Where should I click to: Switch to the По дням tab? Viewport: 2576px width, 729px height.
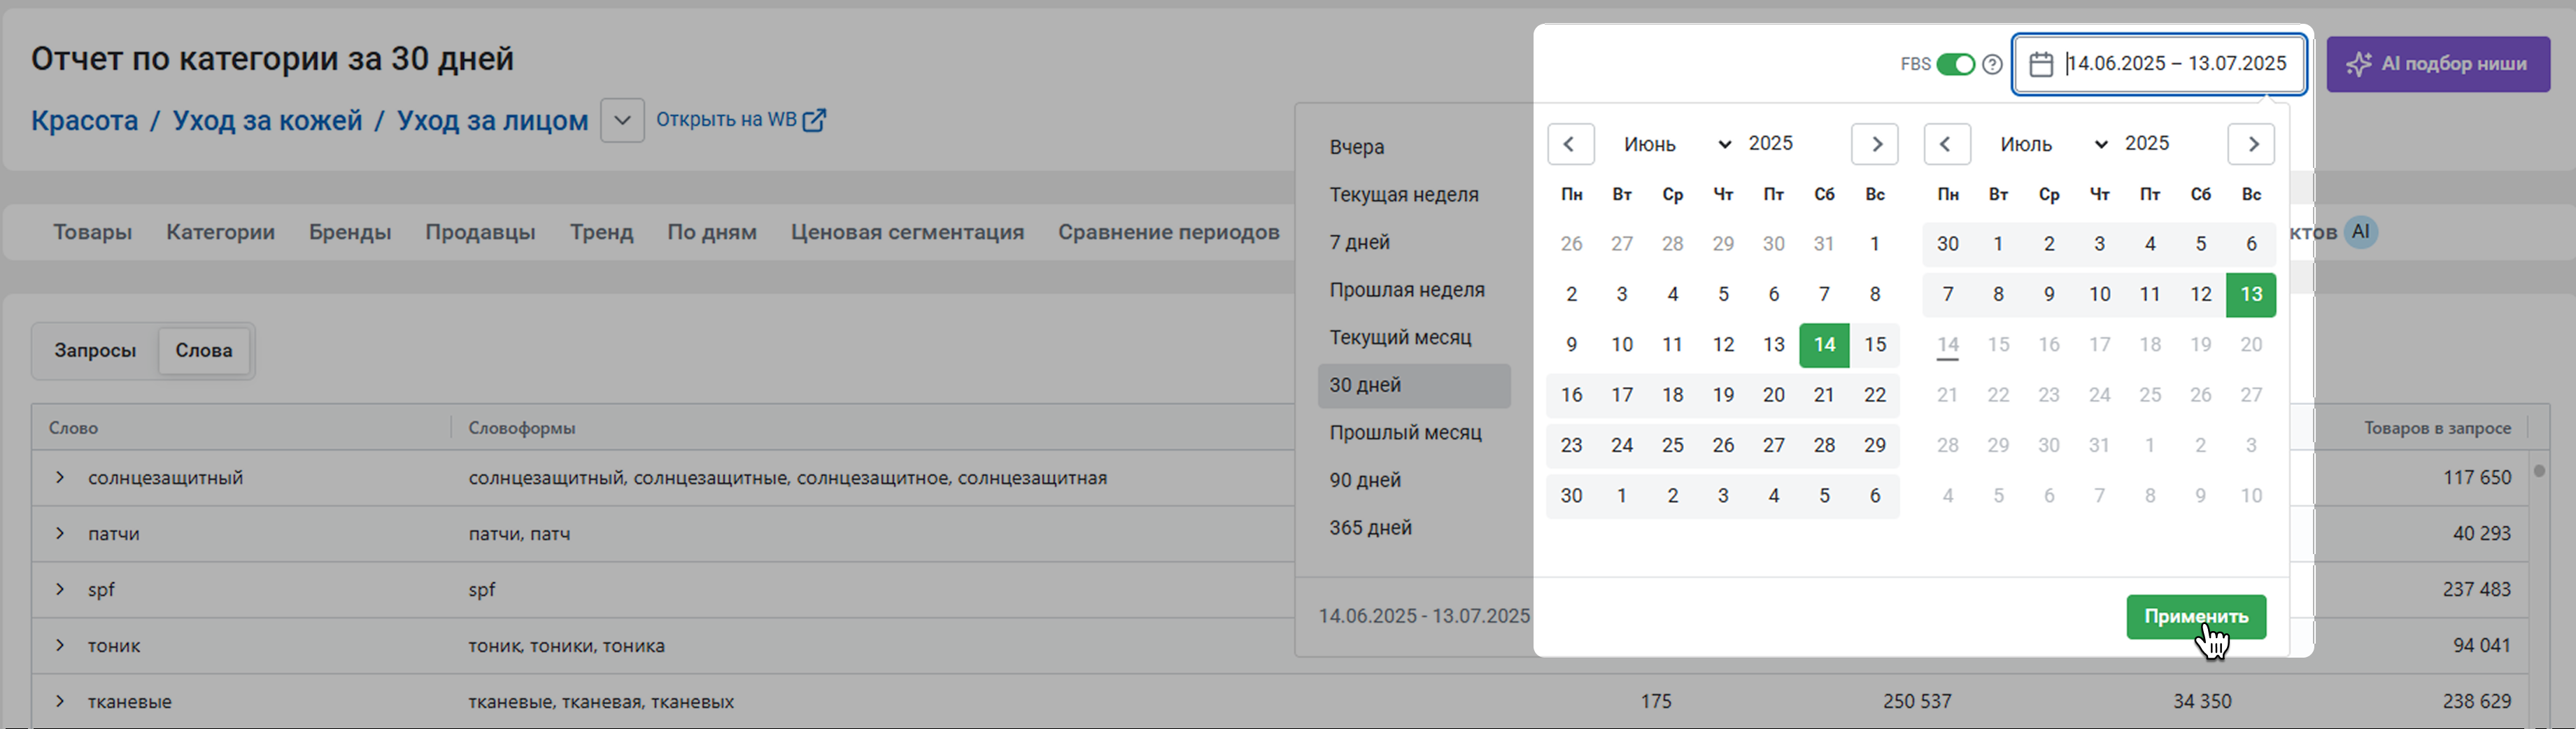point(712,232)
